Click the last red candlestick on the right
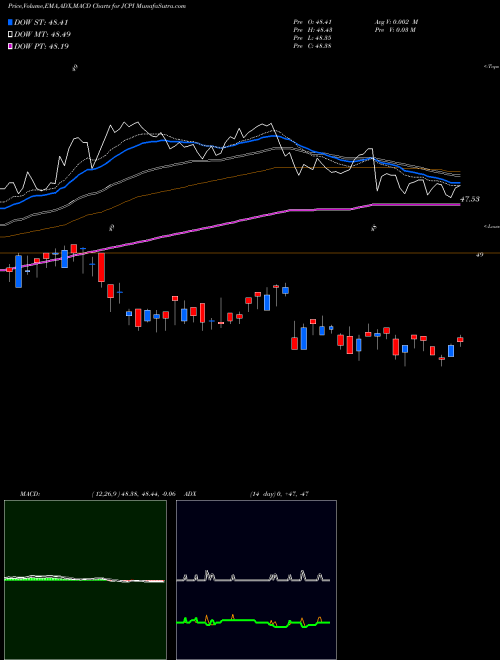 point(460,340)
